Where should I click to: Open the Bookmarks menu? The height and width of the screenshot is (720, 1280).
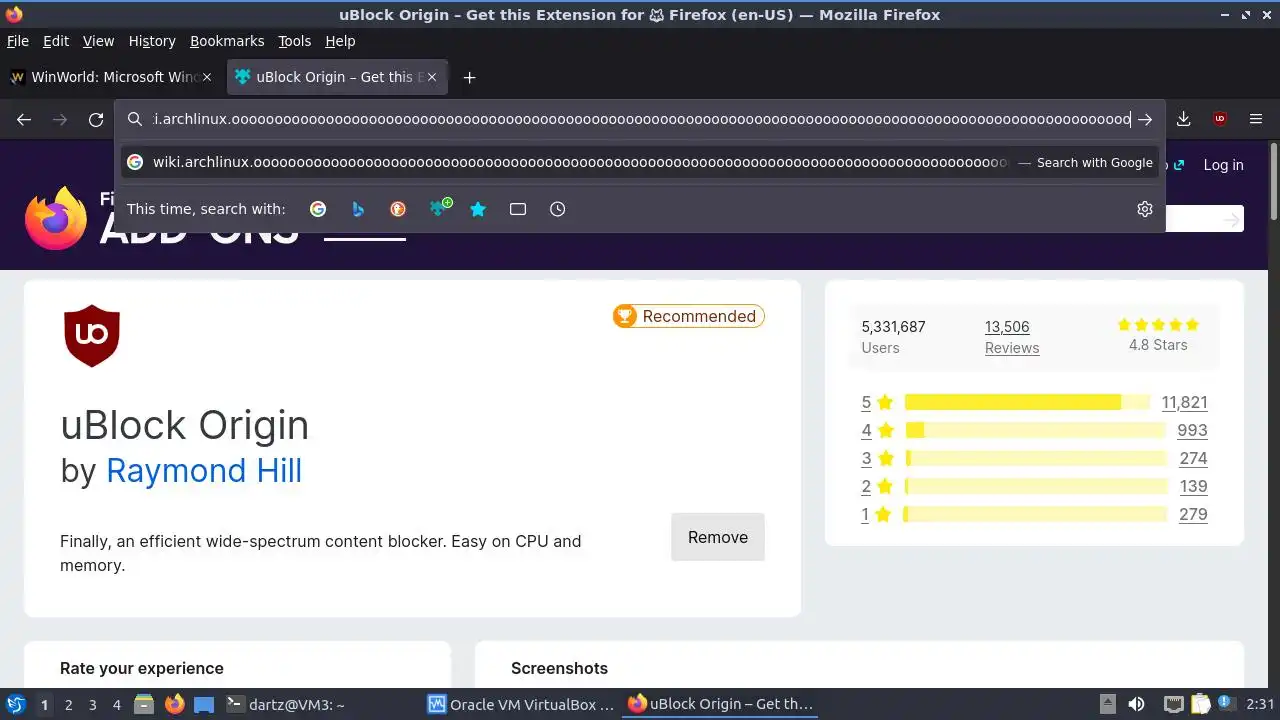point(227,41)
